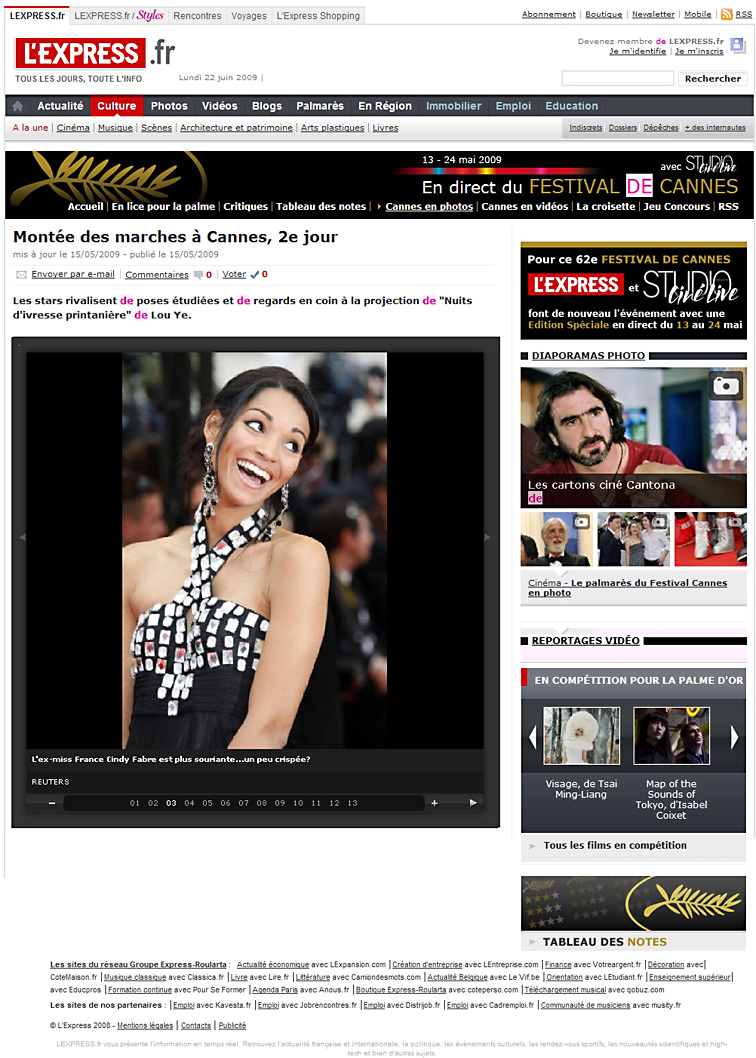
Task: Open the Je m'identifie login link
Action: (637, 51)
